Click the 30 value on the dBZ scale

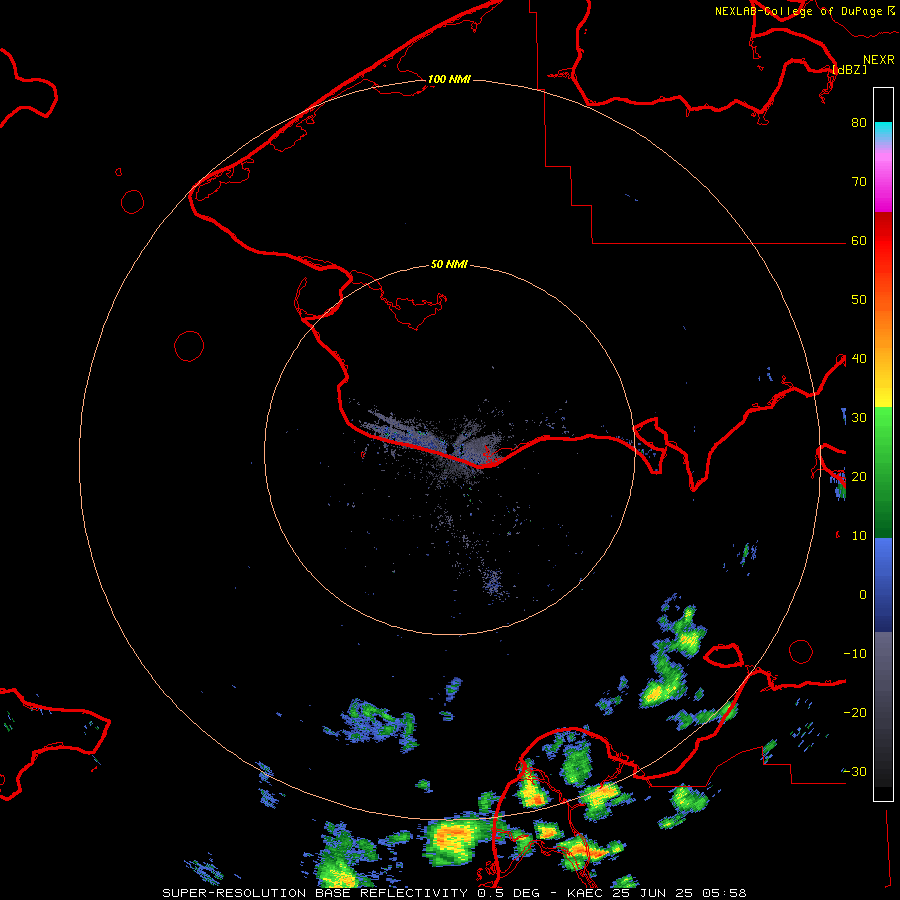click(859, 418)
